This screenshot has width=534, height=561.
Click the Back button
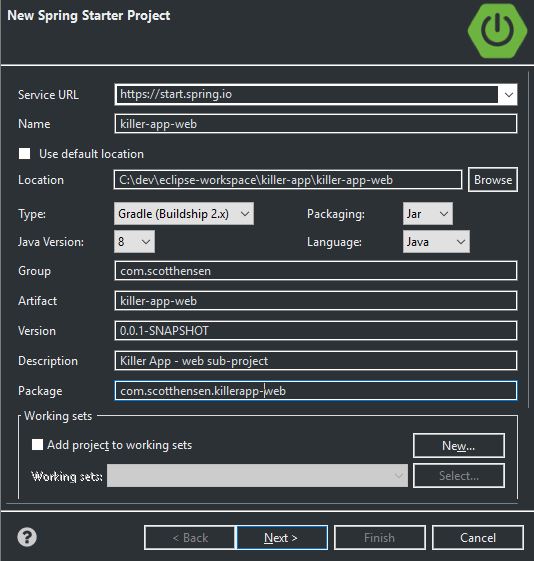point(190,537)
